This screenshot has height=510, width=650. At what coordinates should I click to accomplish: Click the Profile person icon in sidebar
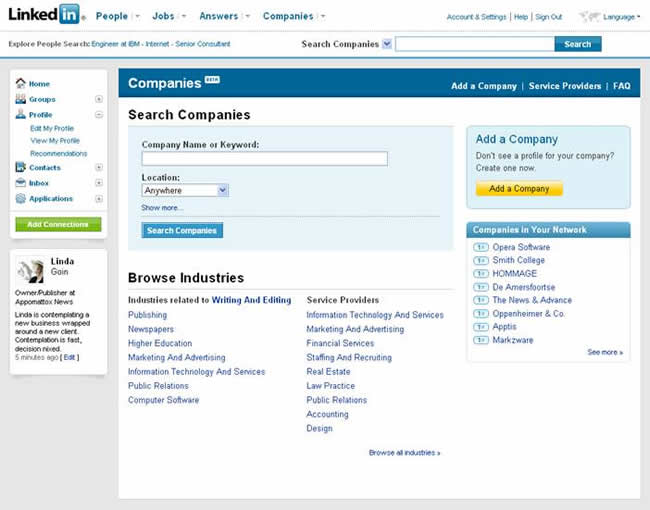pos(21,114)
